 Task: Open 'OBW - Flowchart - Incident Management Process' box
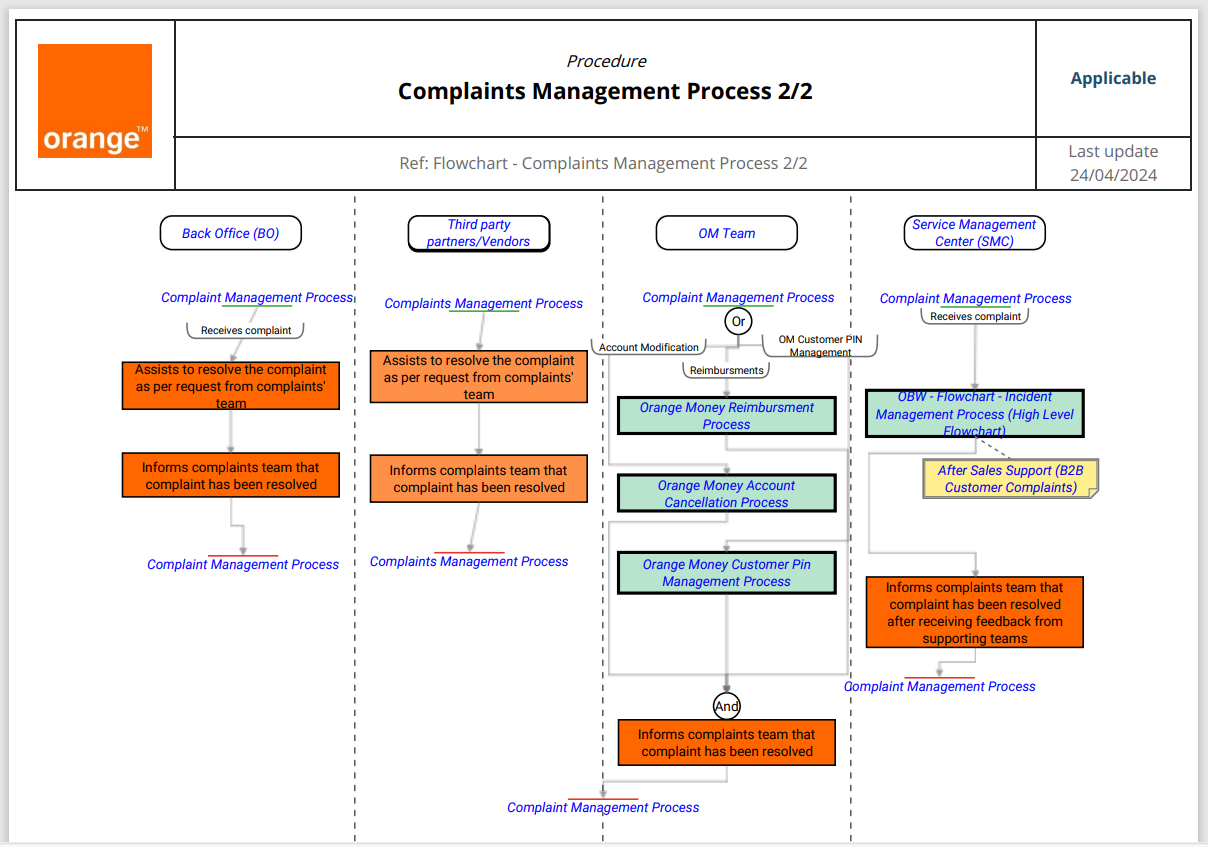coord(974,414)
